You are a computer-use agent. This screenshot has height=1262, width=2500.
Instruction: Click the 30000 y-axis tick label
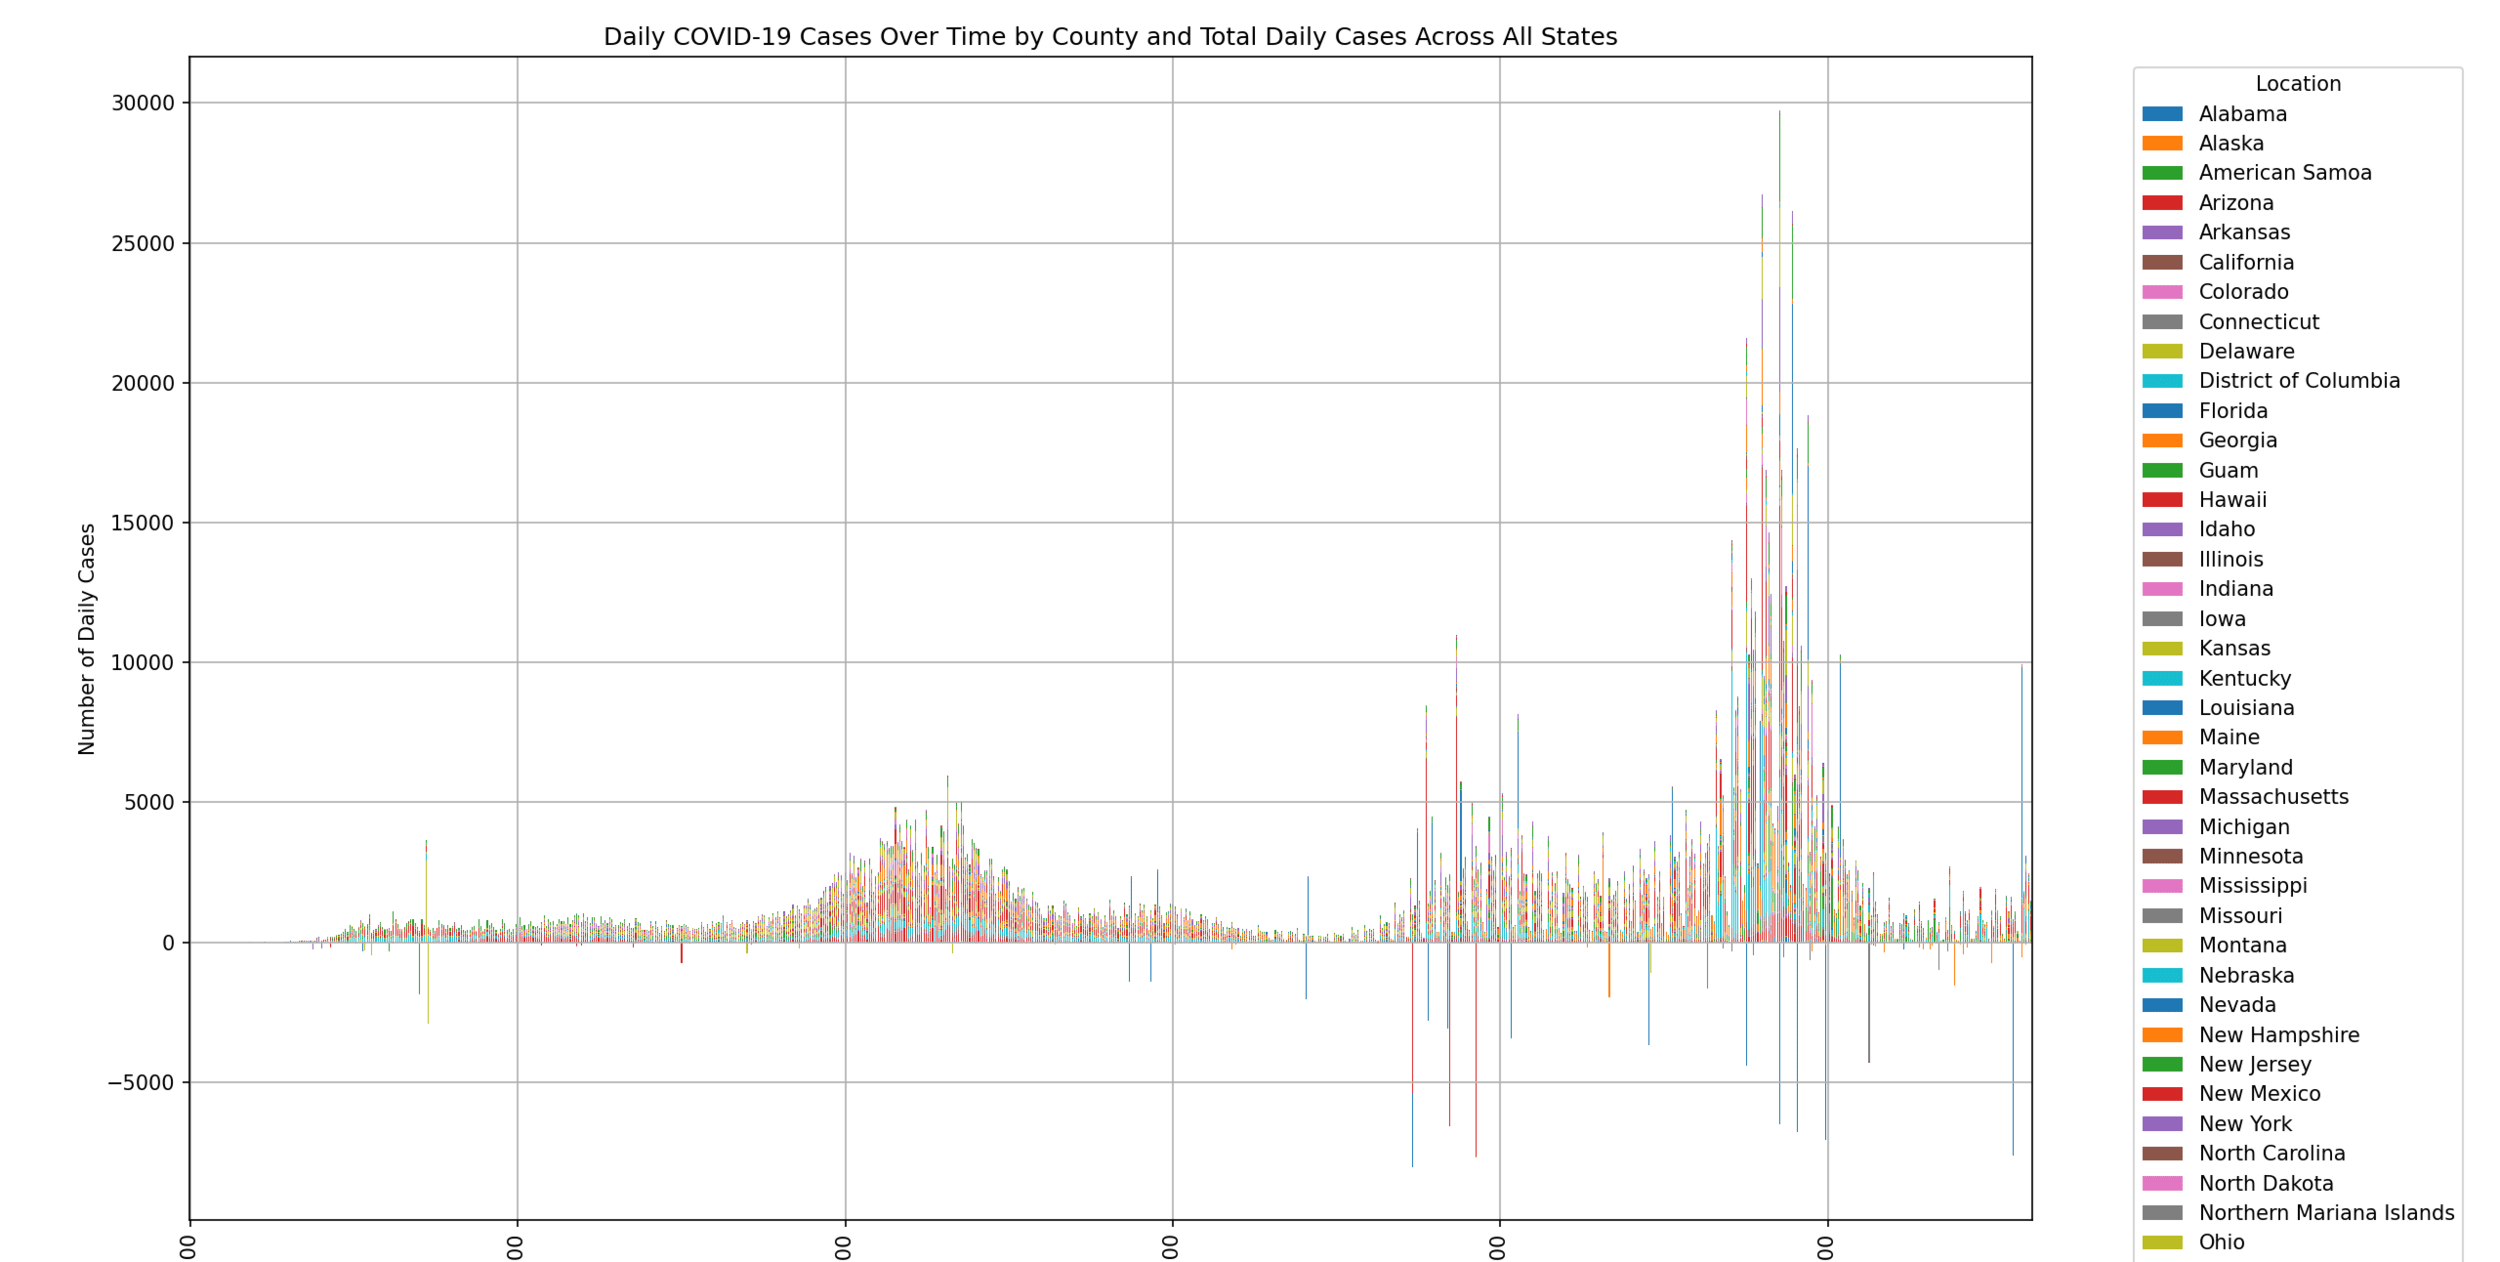142,103
